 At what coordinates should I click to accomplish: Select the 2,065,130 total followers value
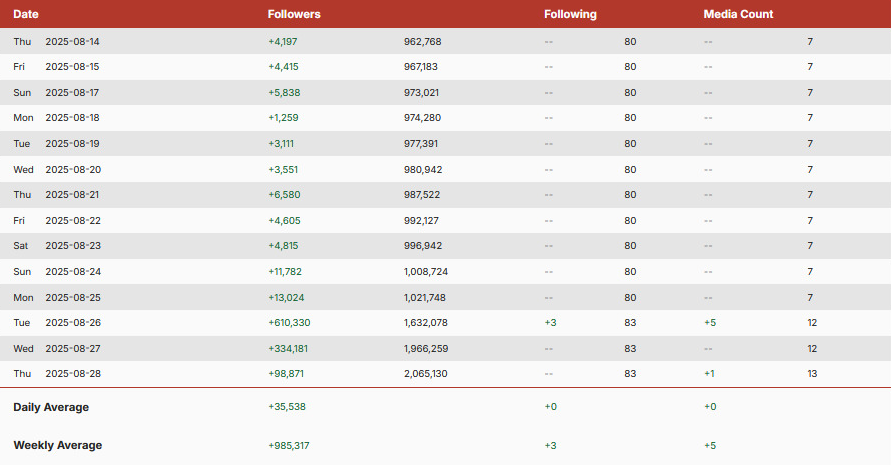tap(425, 374)
